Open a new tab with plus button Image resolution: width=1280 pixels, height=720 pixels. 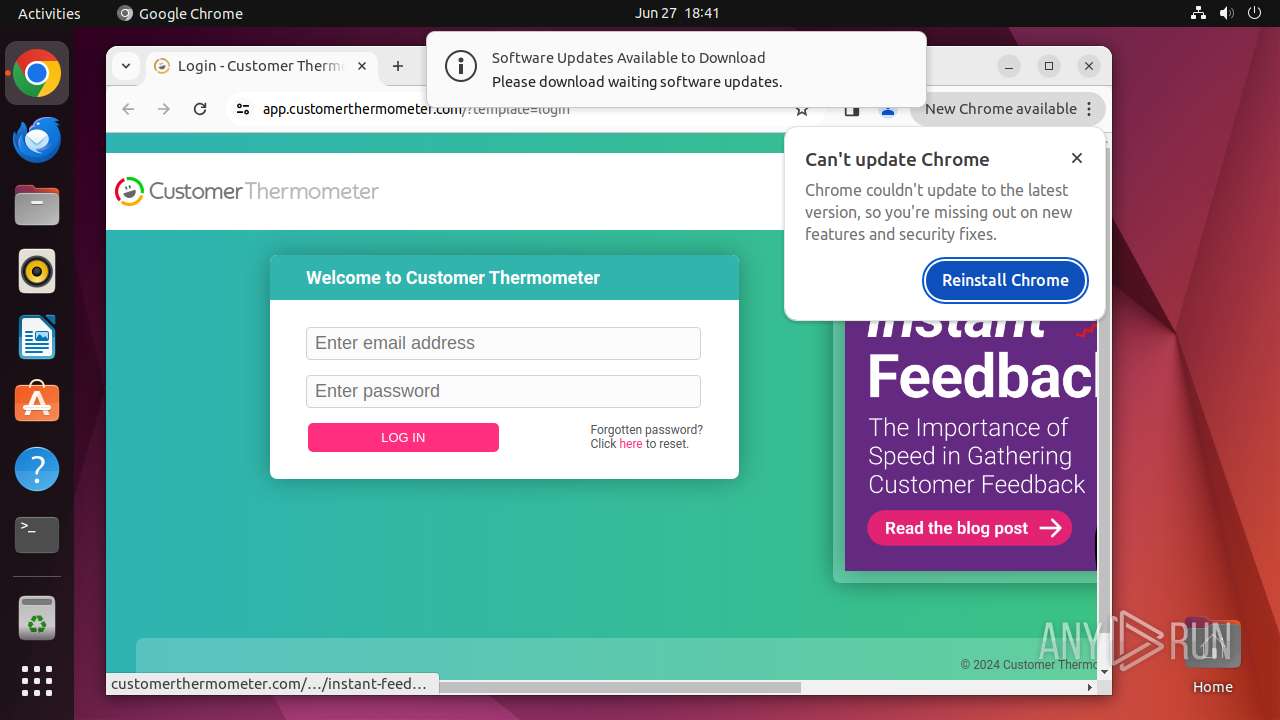pos(398,66)
